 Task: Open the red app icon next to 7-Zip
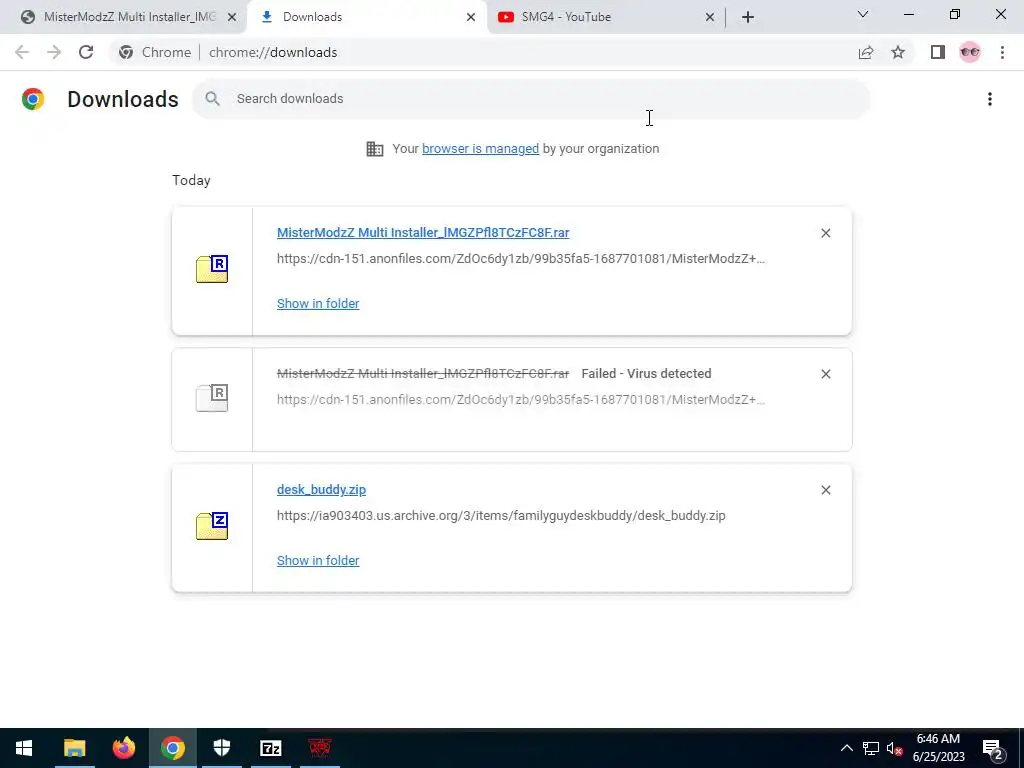click(x=320, y=748)
